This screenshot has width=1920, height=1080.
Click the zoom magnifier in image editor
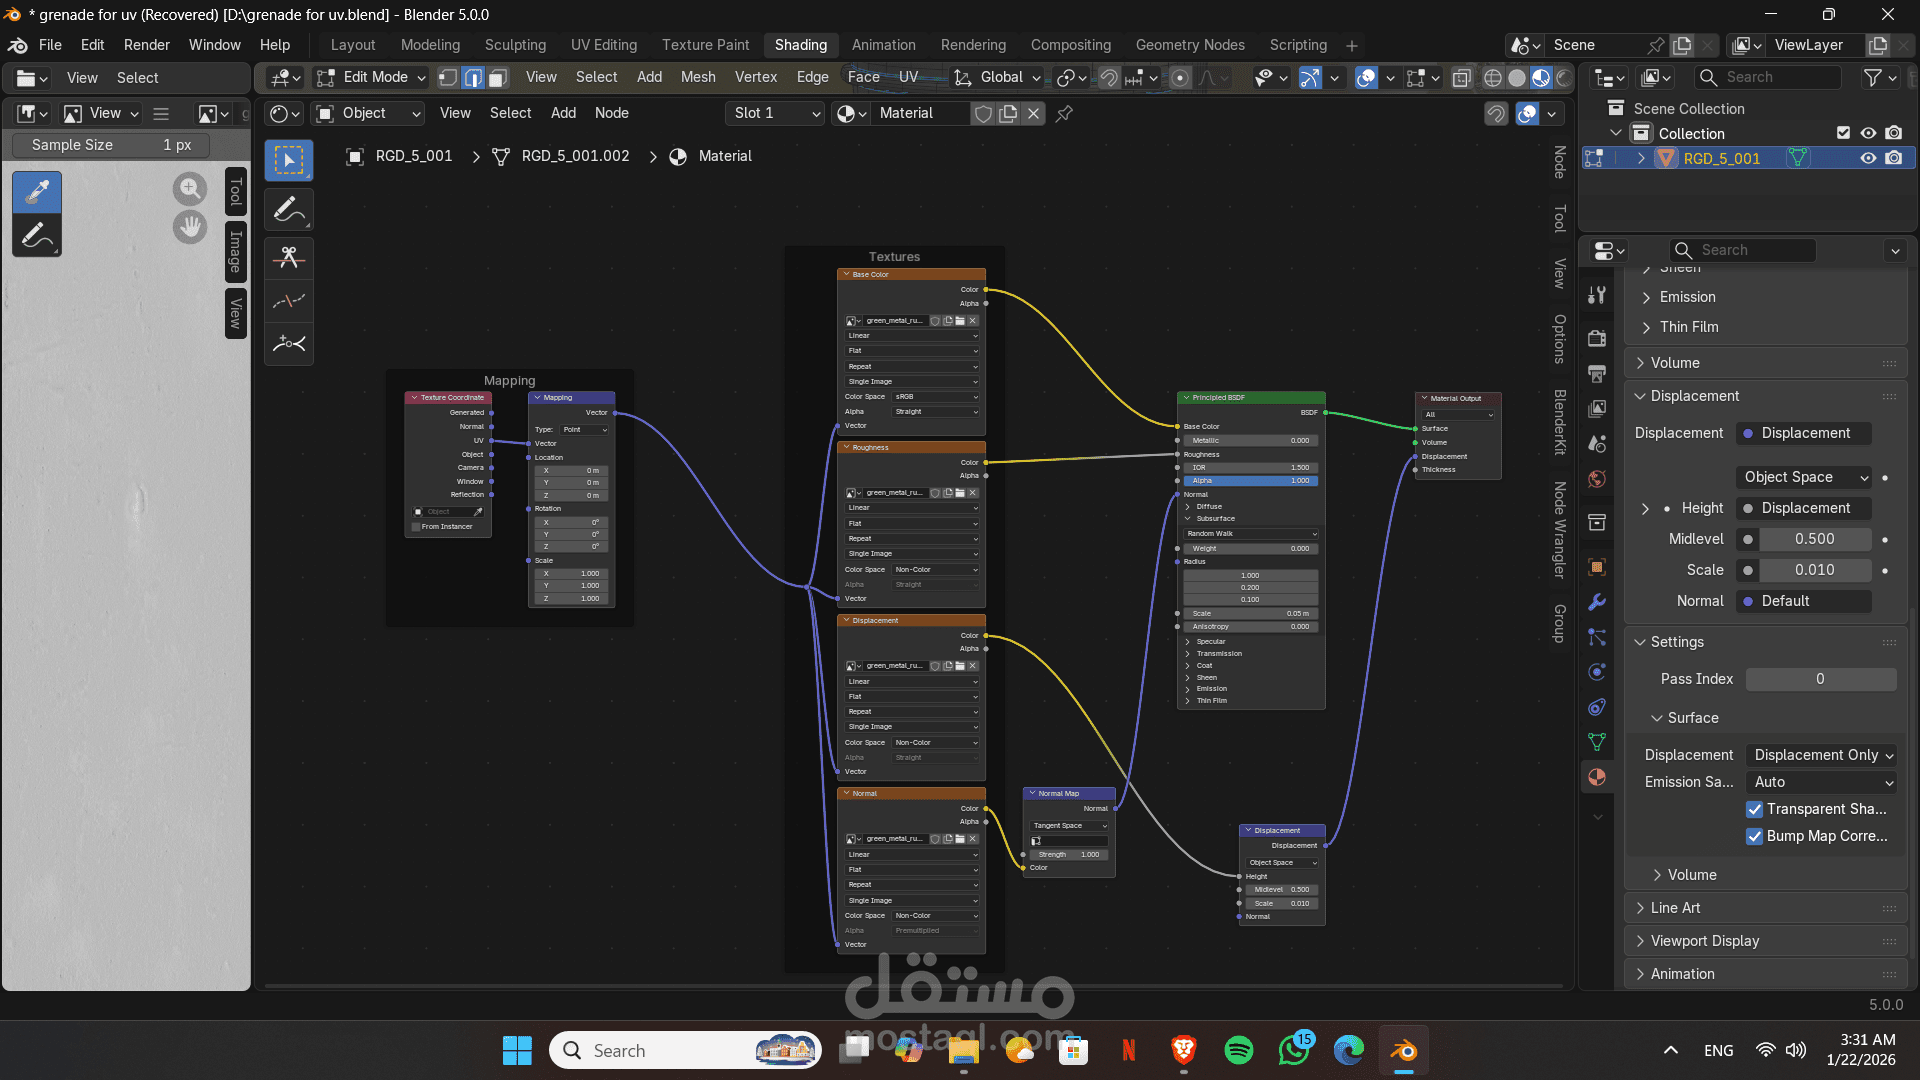pyautogui.click(x=189, y=188)
